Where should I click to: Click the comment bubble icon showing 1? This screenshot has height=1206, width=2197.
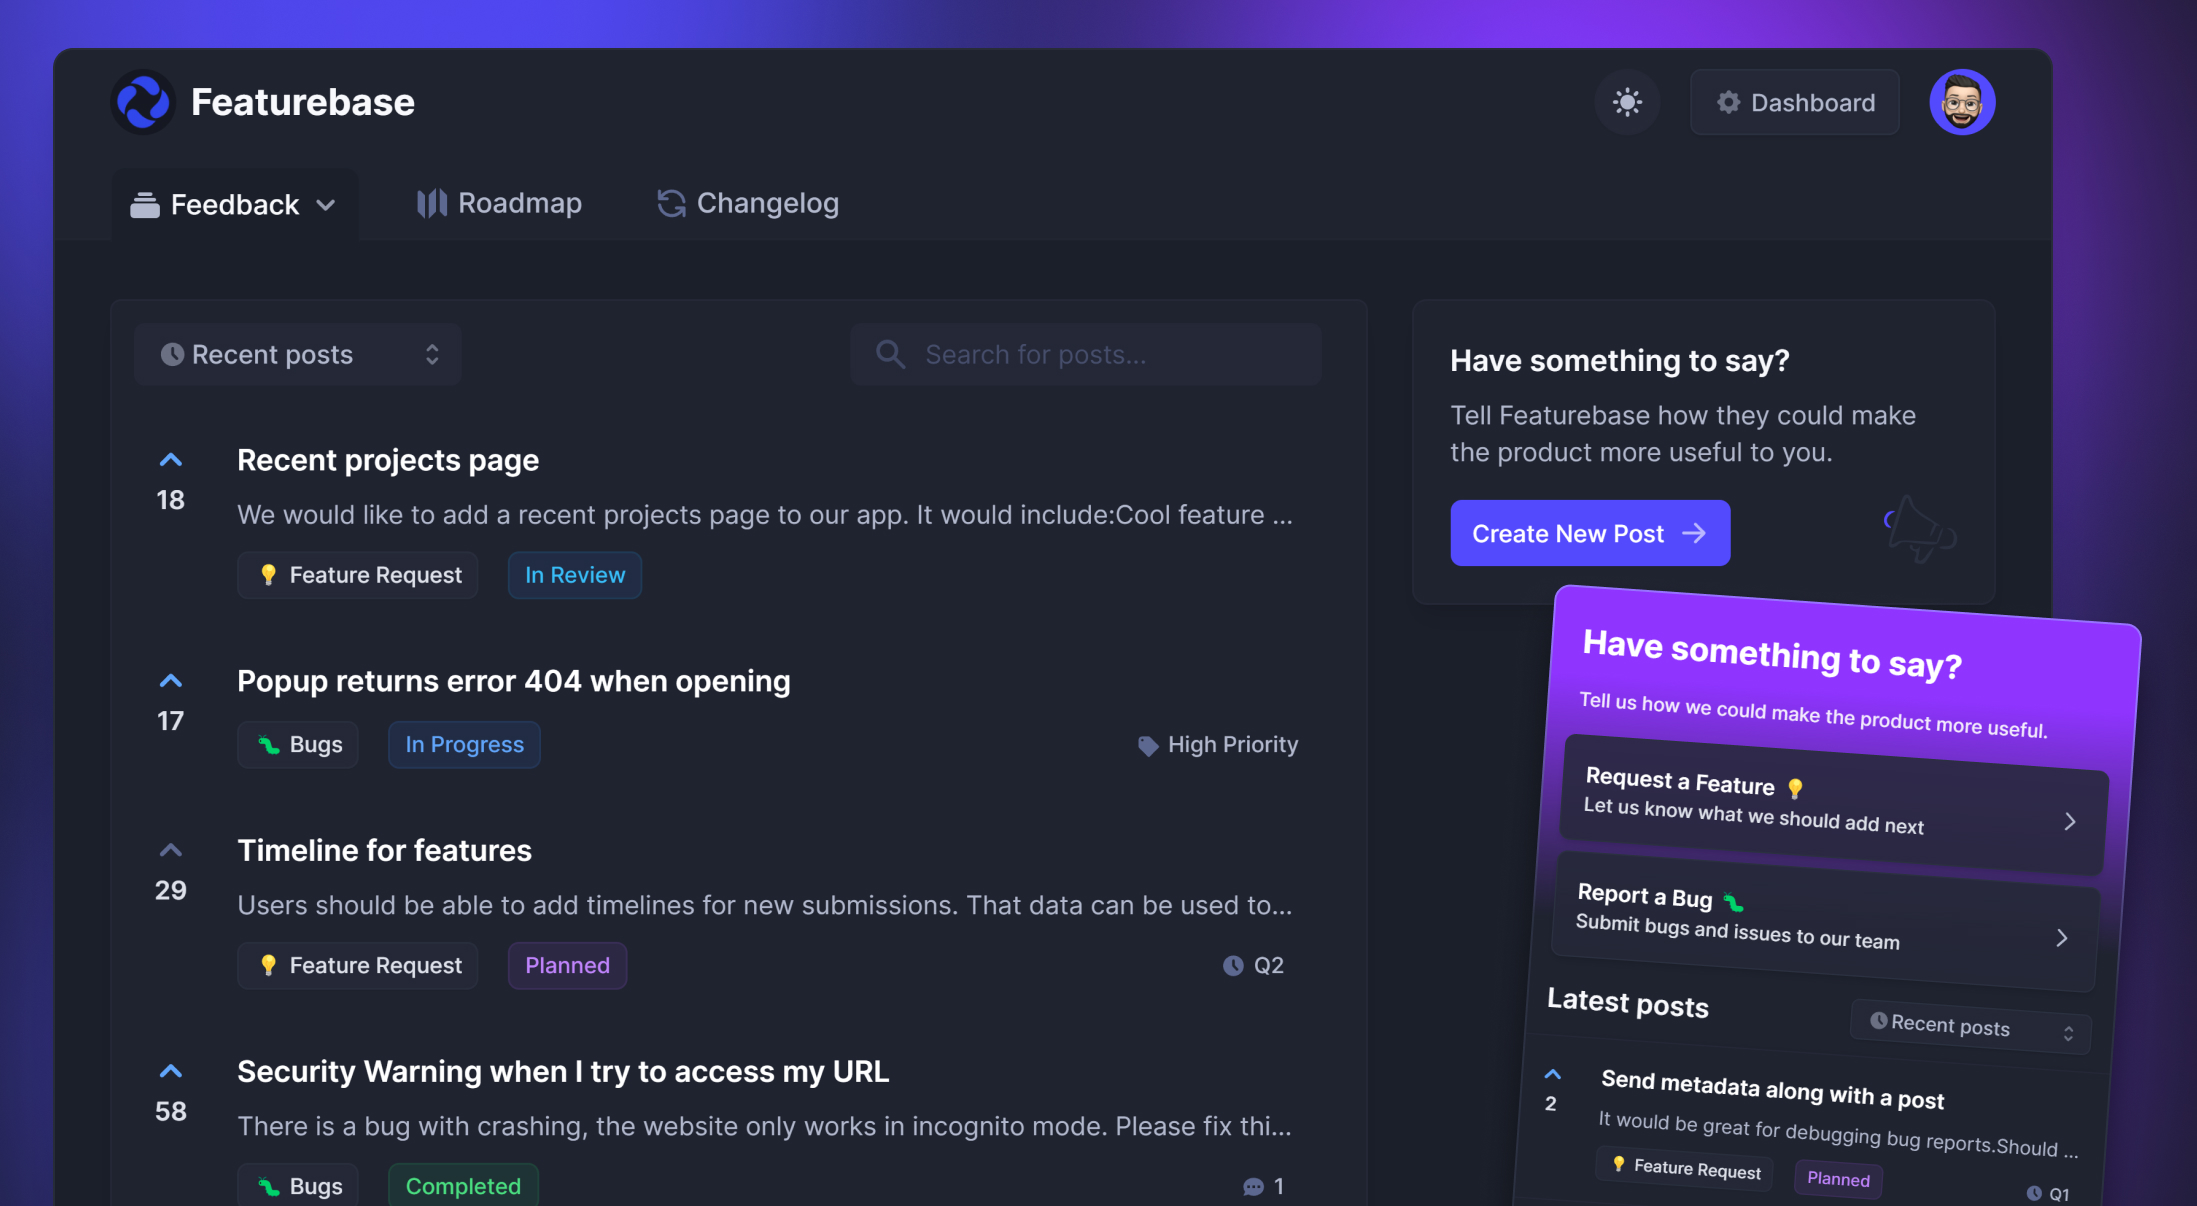pos(1252,1186)
